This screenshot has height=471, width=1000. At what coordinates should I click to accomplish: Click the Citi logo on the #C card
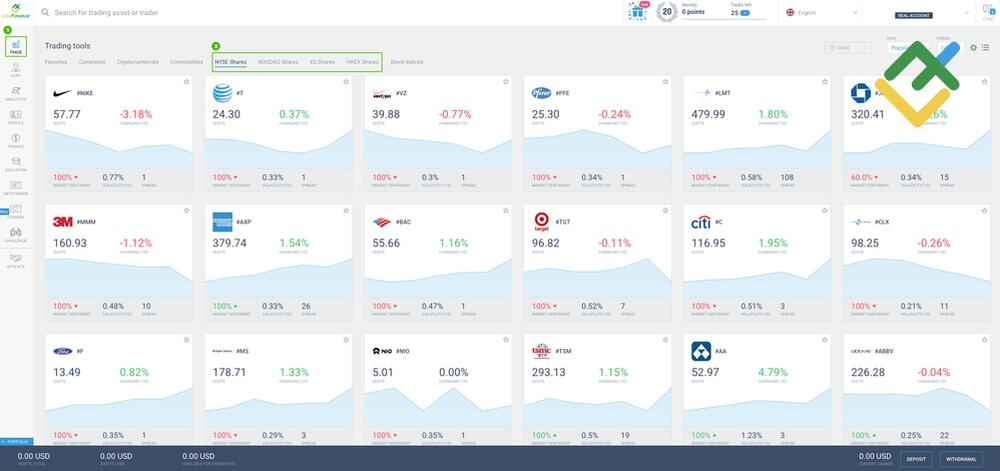[701, 222]
